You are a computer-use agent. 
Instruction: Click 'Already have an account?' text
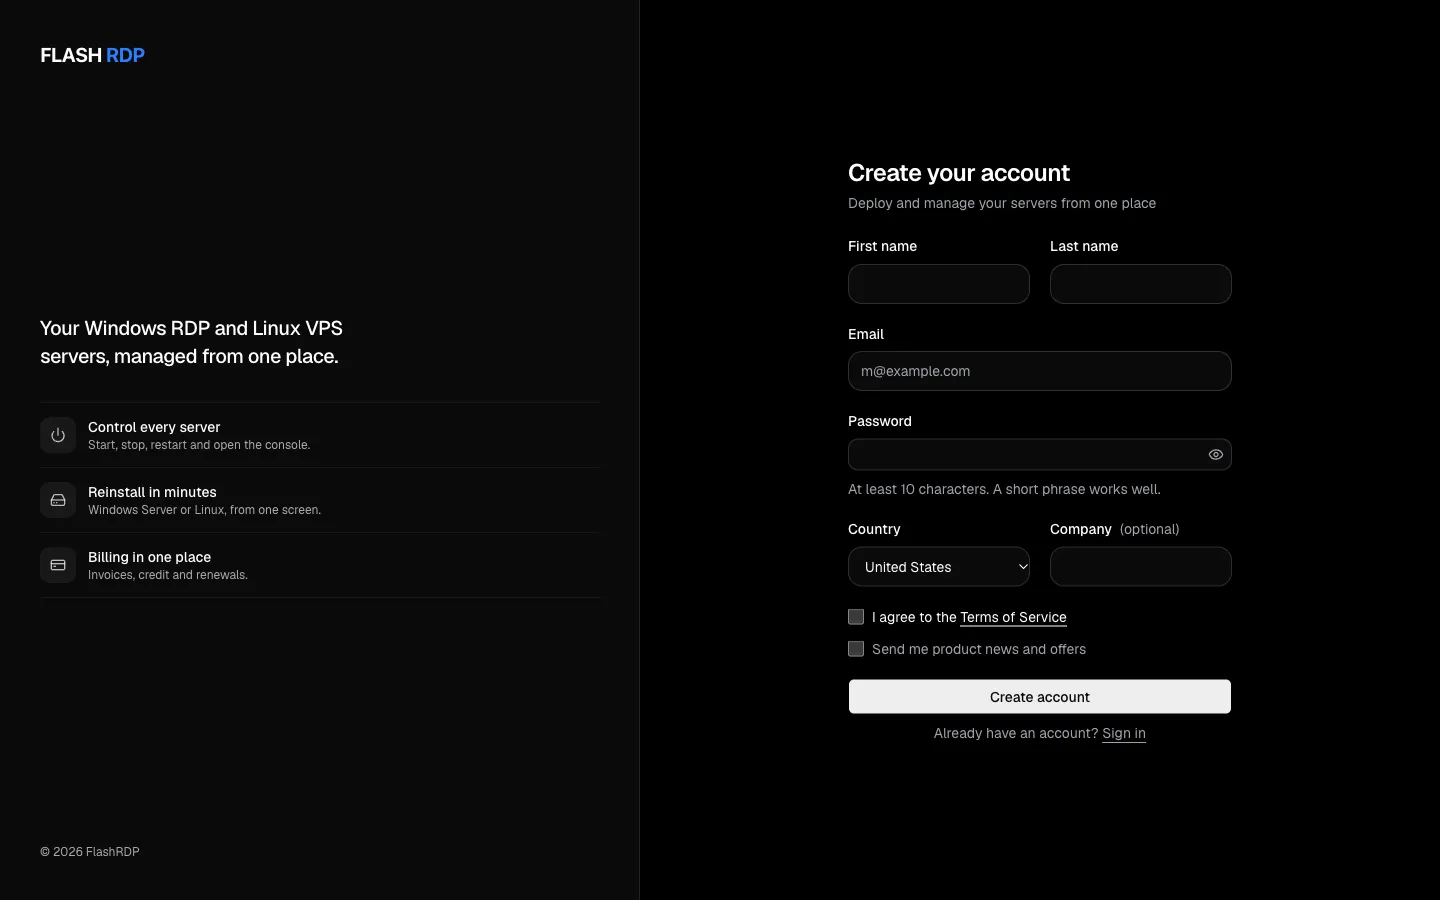click(1016, 733)
